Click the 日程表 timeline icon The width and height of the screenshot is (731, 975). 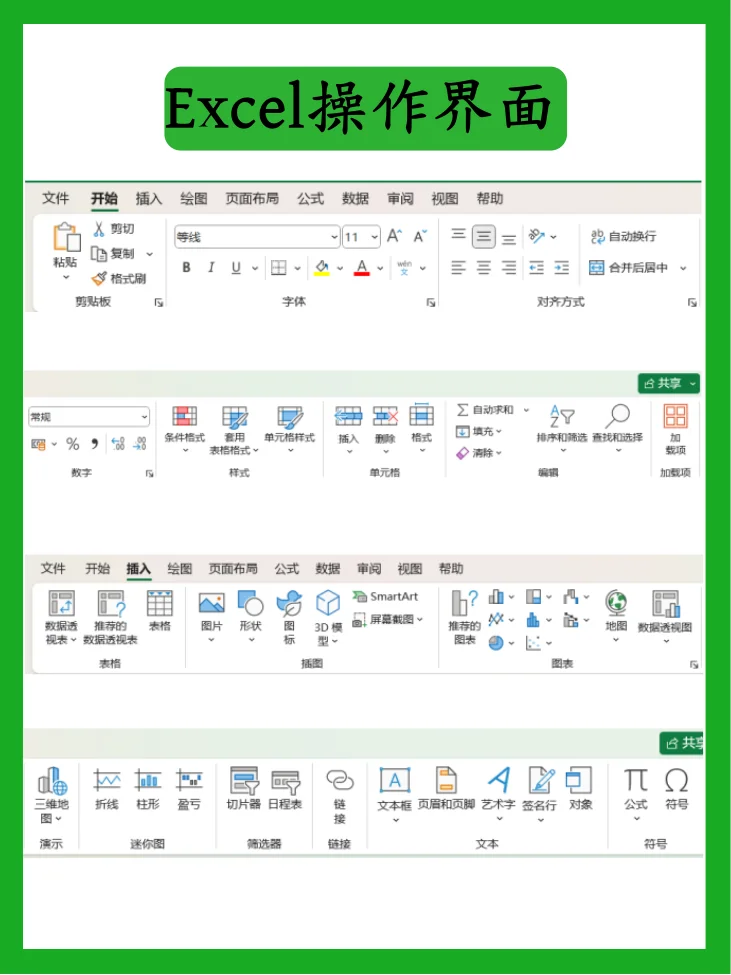pyautogui.click(x=285, y=781)
